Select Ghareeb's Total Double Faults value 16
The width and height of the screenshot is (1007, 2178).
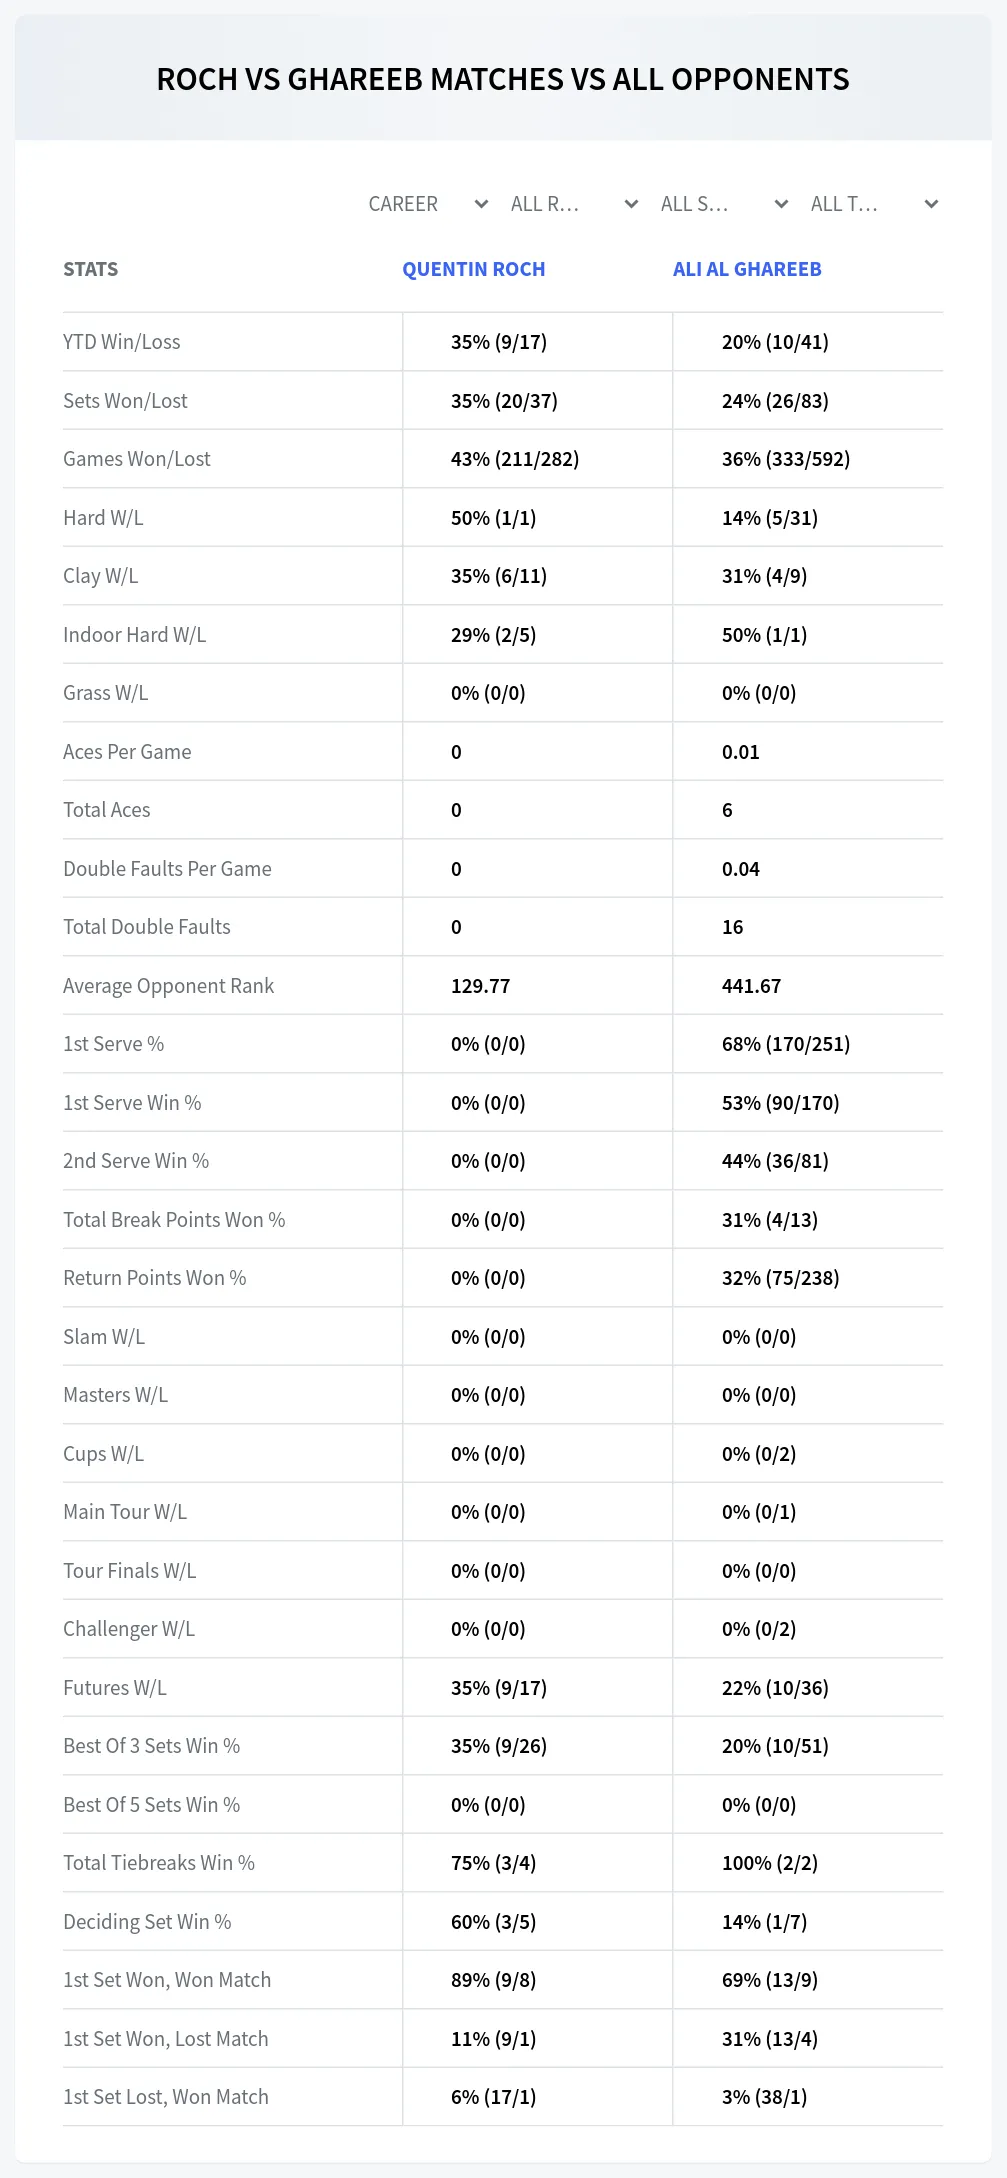pyautogui.click(x=733, y=927)
